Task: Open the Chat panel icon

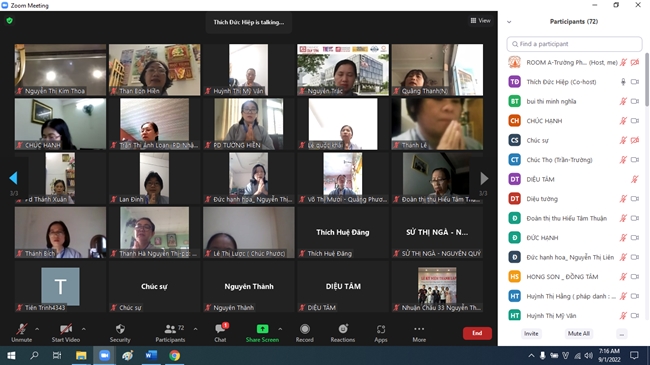Action: point(220,329)
